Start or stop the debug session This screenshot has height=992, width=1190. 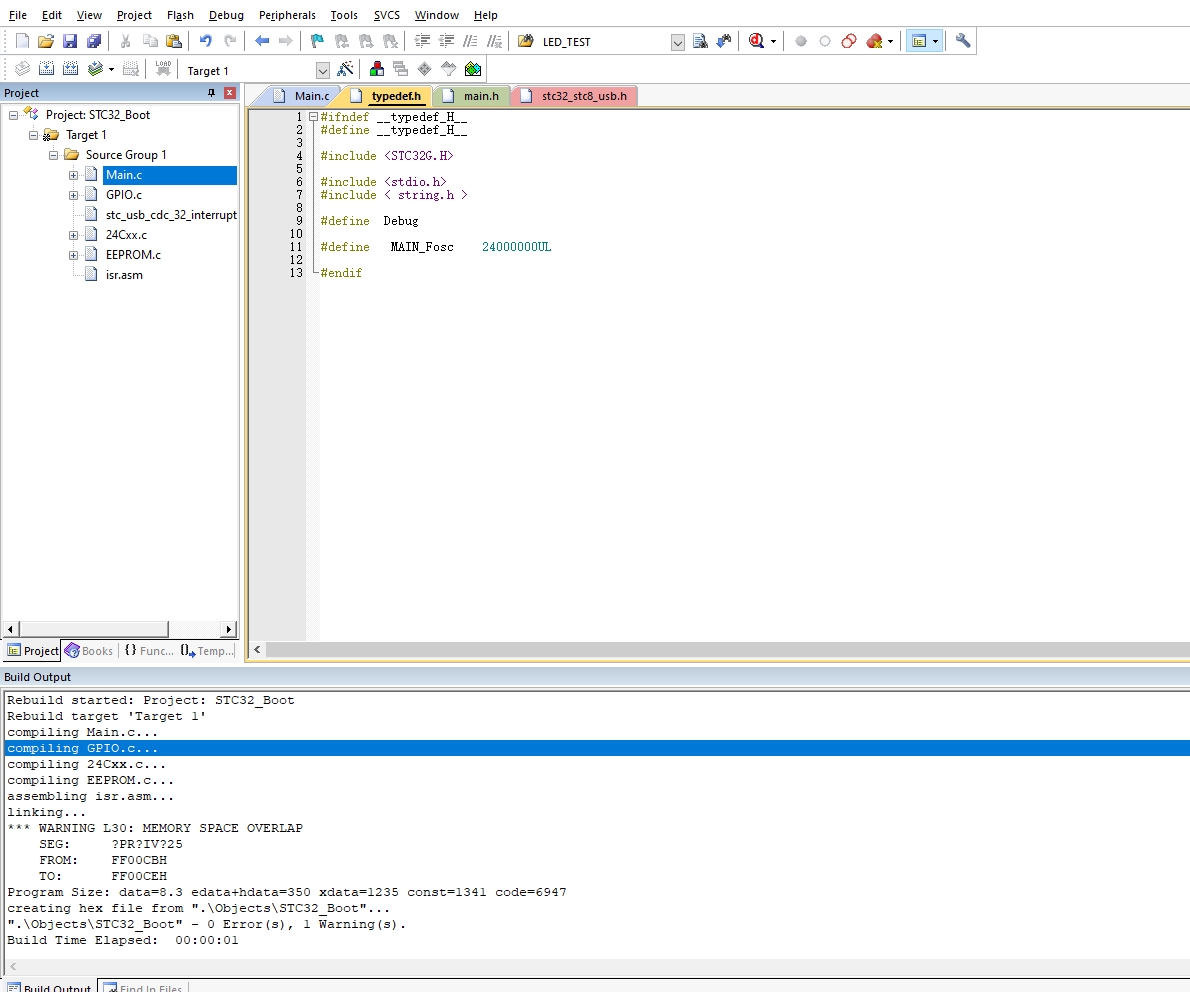coord(756,41)
